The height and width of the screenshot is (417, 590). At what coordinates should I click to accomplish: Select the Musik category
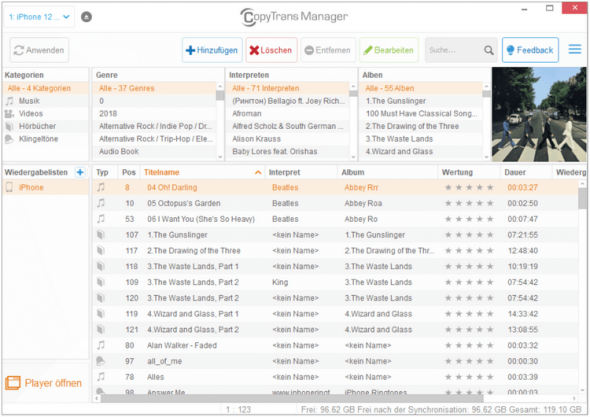(46, 101)
